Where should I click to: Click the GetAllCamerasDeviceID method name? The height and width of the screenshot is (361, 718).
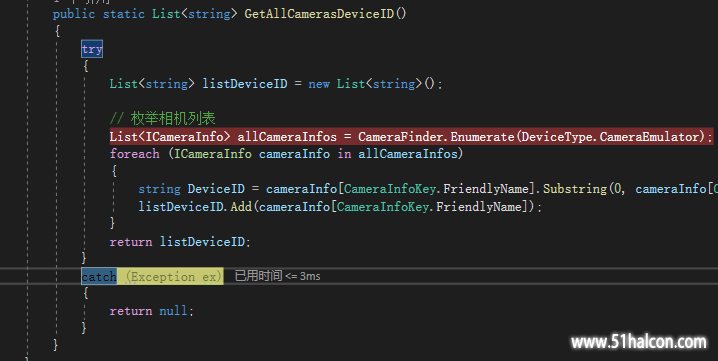[319, 14]
